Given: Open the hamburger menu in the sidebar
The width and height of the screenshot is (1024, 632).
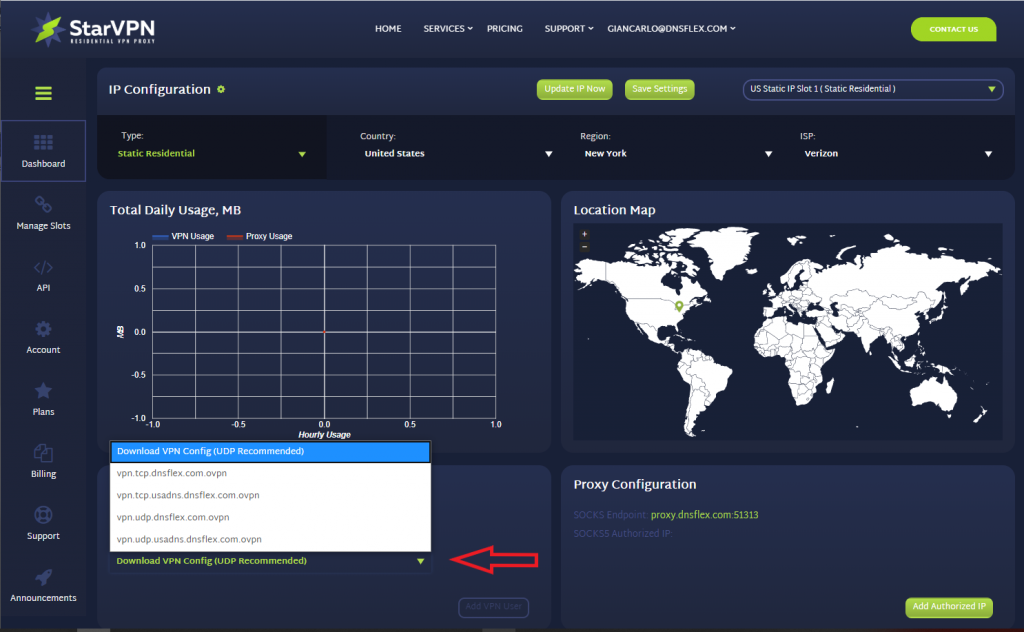Looking at the screenshot, I should click(x=43, y=92).
